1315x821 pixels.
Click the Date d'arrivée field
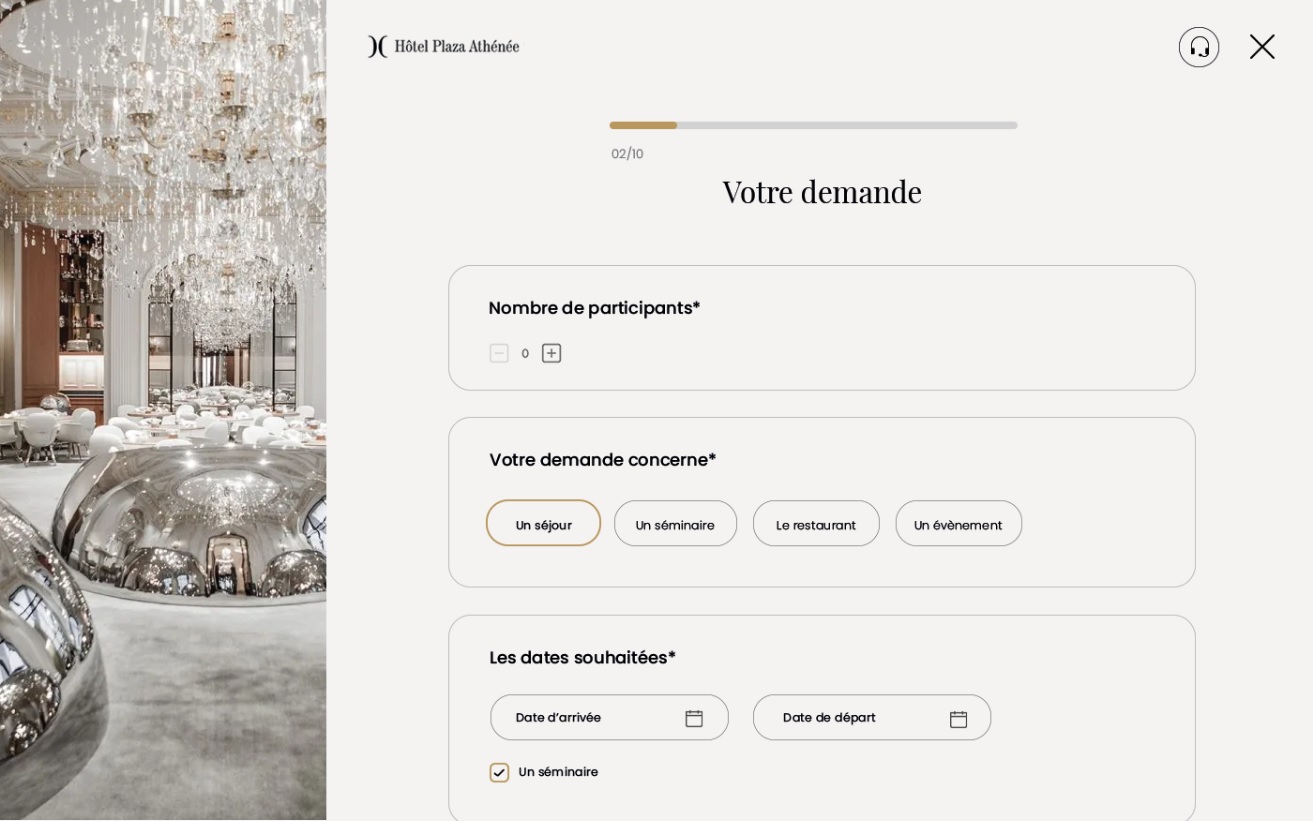point(609,717)
